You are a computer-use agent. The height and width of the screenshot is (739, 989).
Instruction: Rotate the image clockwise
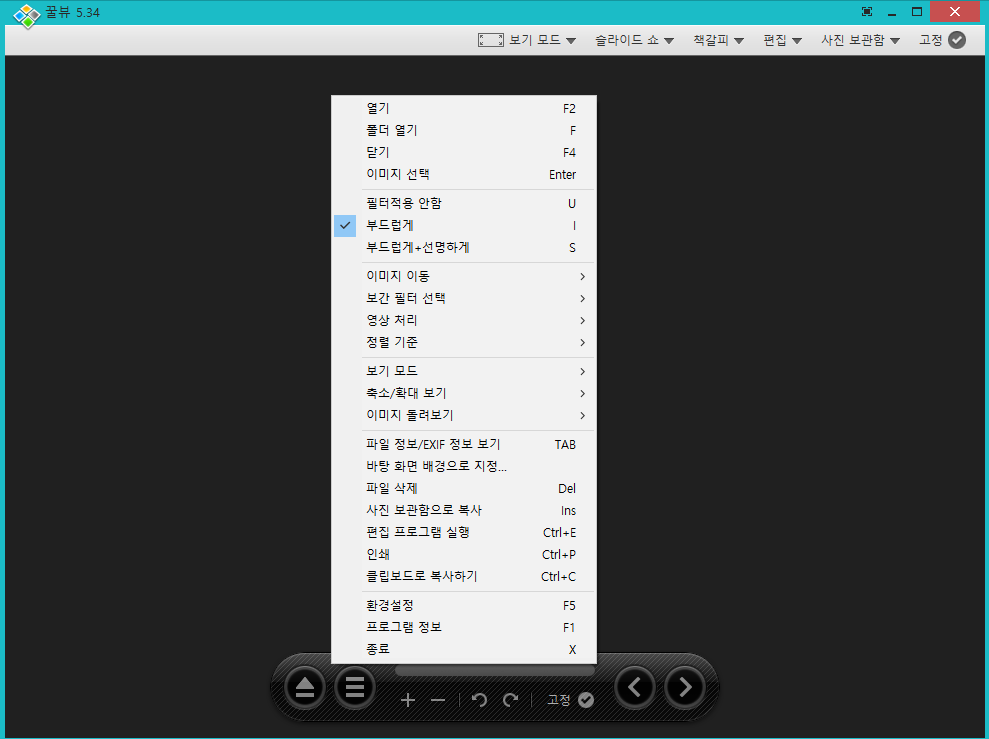(x=509, y=700)
